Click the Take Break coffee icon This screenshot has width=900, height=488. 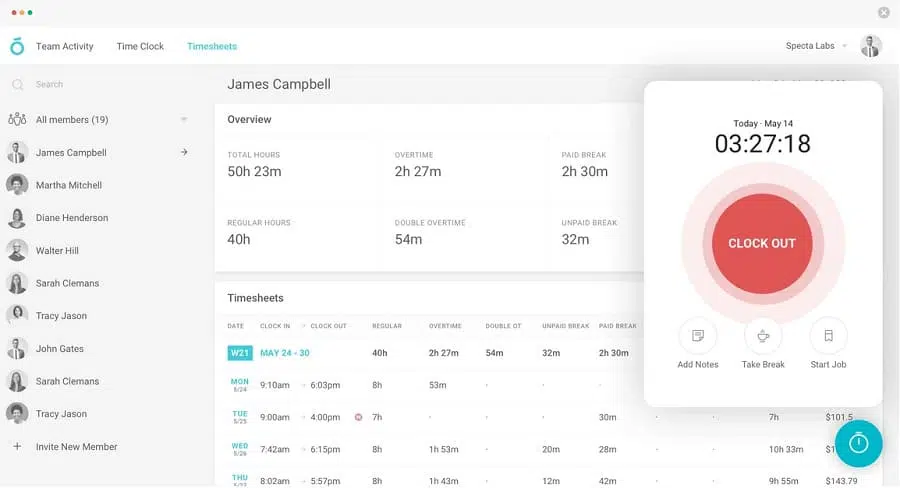763,336
